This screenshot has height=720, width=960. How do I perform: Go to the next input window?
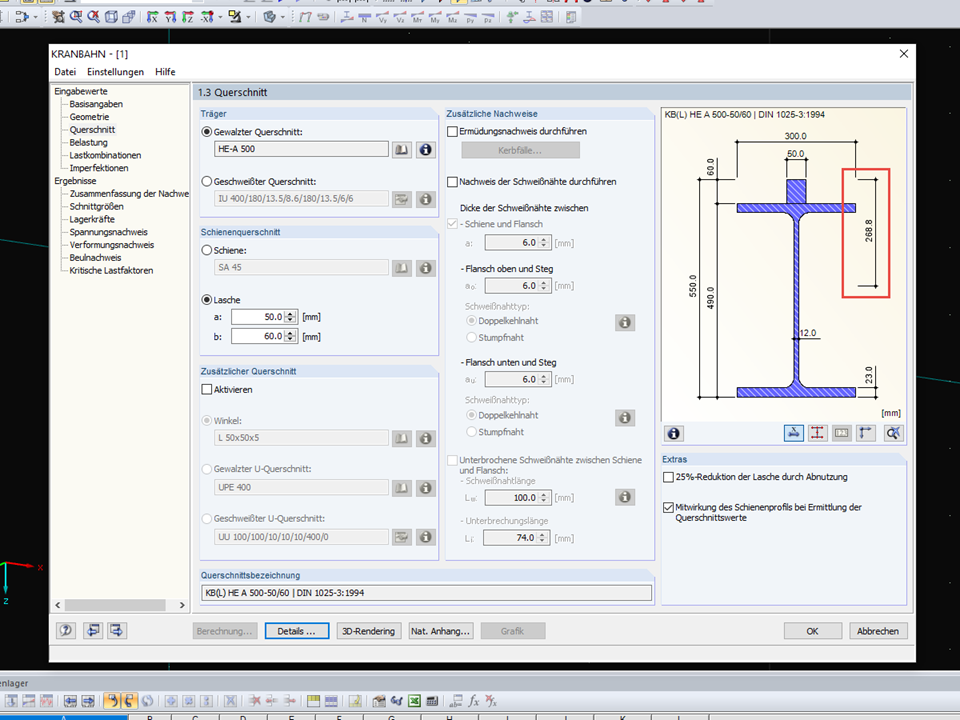[x=118, y=631]
